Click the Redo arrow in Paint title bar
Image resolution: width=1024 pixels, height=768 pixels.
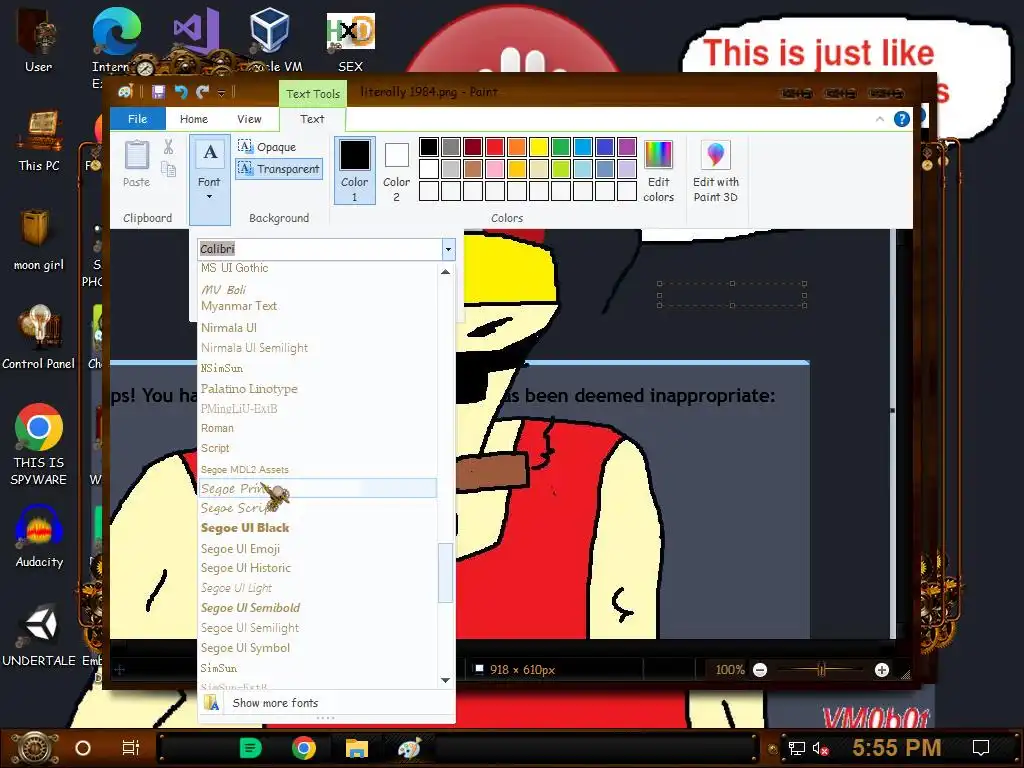(x=202, y=92)
